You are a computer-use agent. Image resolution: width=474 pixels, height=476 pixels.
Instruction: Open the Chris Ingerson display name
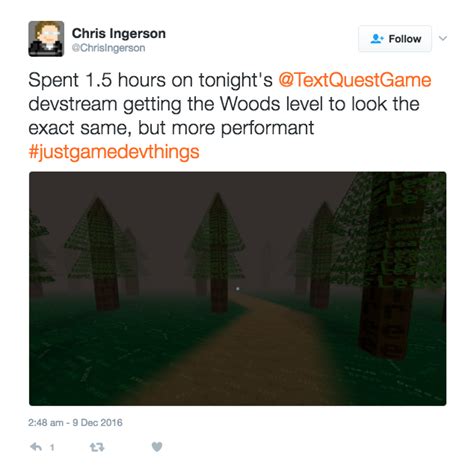[119, 33]
